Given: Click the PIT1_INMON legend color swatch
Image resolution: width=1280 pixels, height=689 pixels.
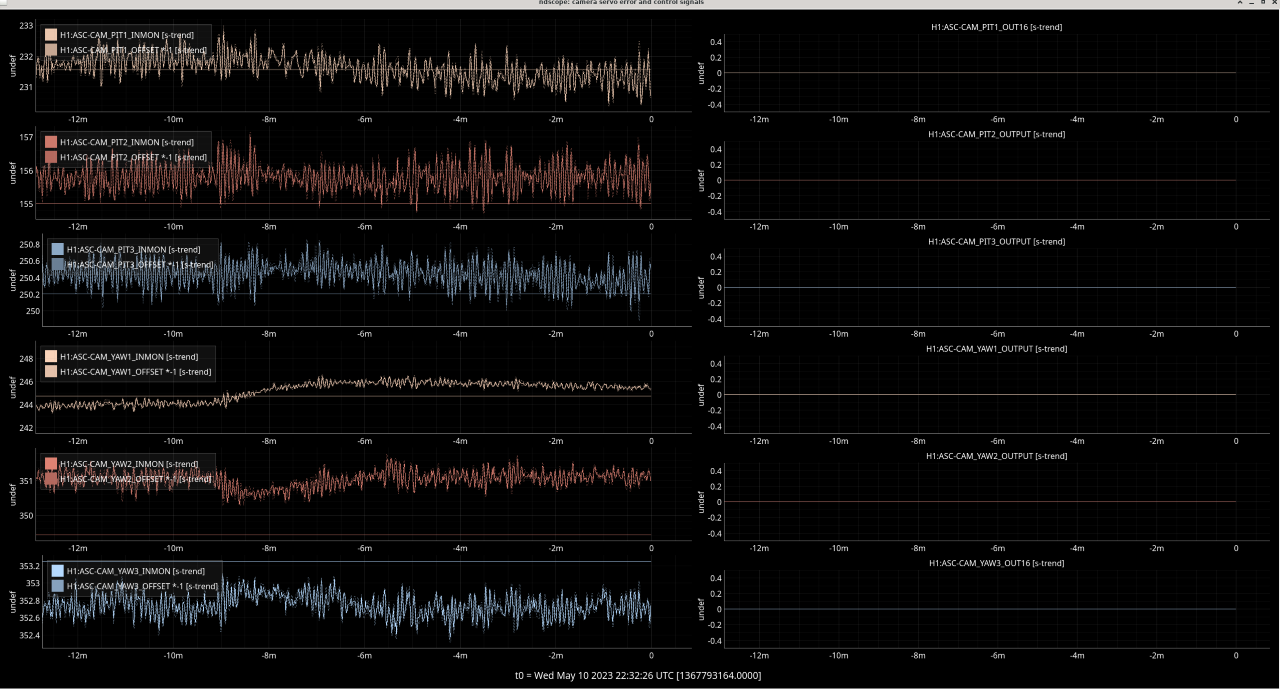Looking at the screenshot, I should click(x=51, y=35).
